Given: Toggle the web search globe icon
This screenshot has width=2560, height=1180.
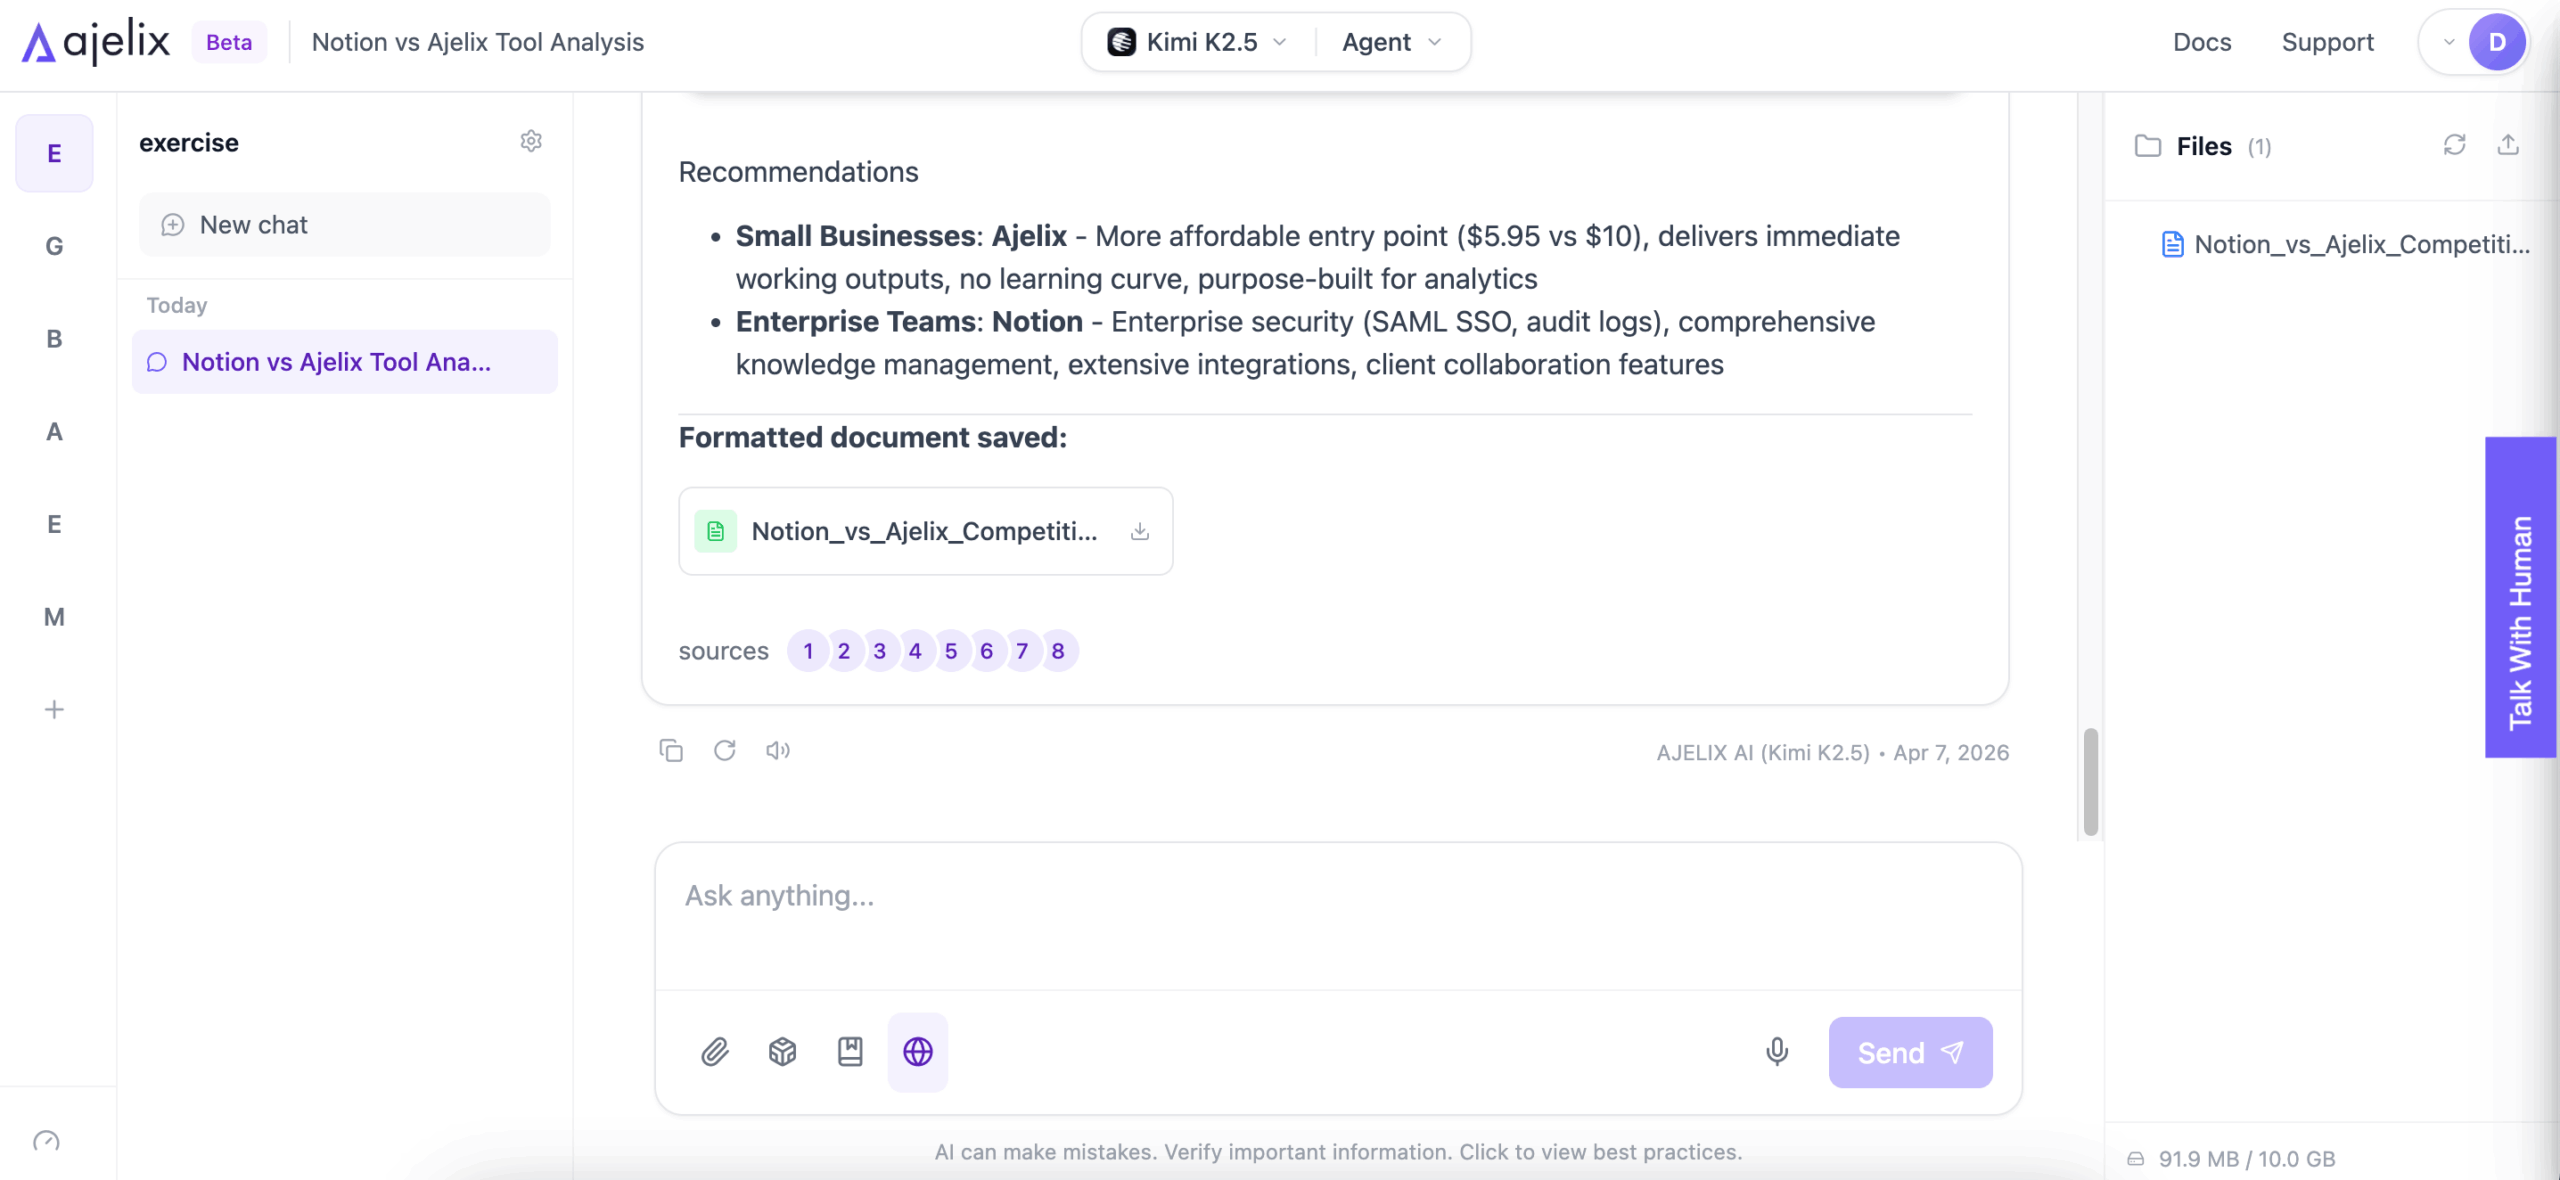Looking at the screenshot, I should (x=917, y=1051).
